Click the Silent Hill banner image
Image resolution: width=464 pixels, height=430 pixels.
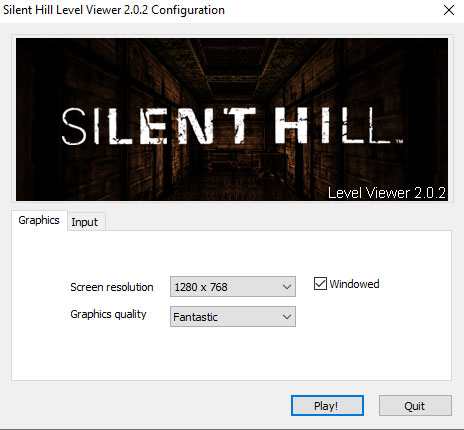(x=232, y=119)
